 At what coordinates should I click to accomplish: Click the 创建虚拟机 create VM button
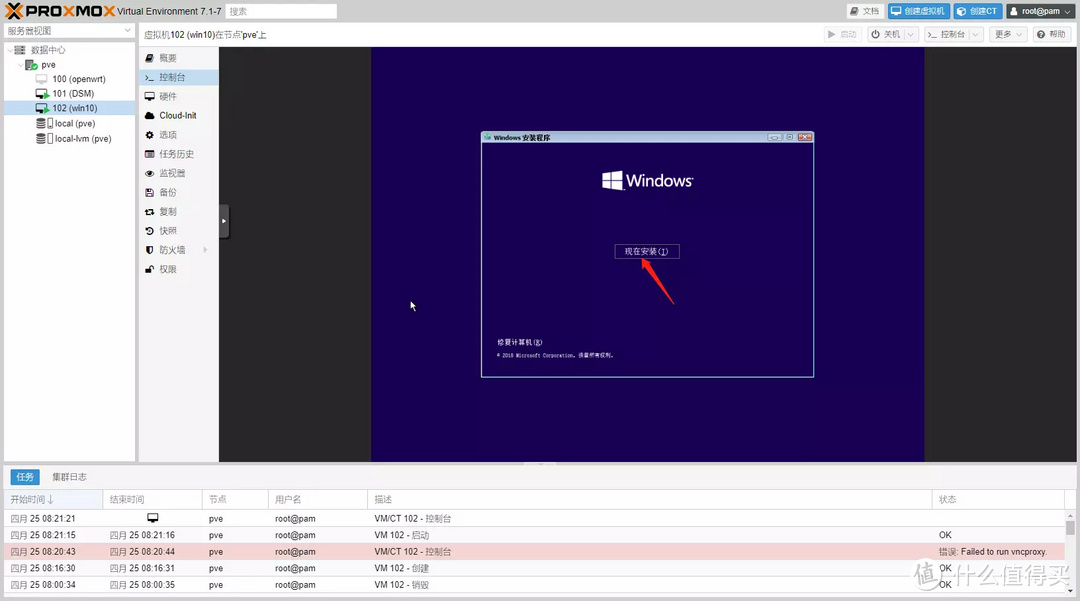pos(919,11)
